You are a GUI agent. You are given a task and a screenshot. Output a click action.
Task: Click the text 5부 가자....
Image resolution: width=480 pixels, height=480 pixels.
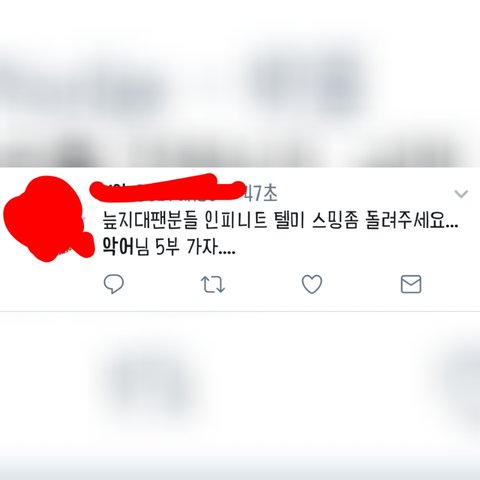tap(187, 247)
